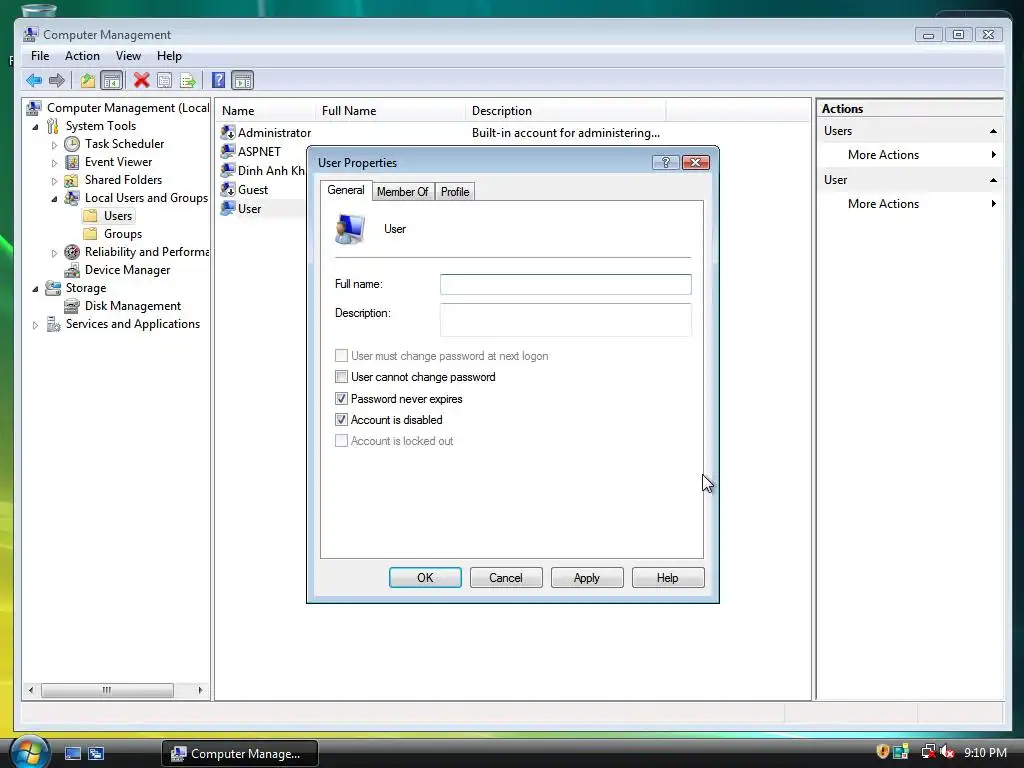Click the Show Desktop quick launch icon
The width and height of the screenshot is (1024, 768).
coord(72,754)
